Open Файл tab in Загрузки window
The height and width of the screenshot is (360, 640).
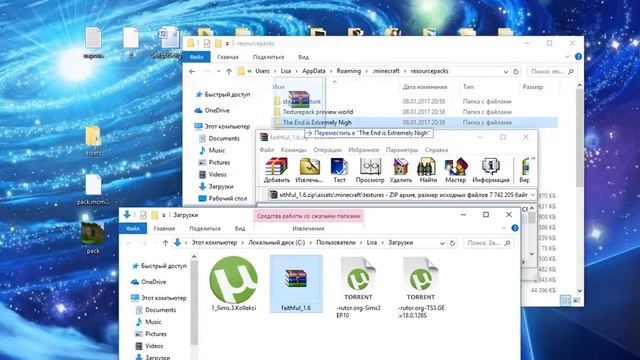pyautogui.click(x=133, y=229)
